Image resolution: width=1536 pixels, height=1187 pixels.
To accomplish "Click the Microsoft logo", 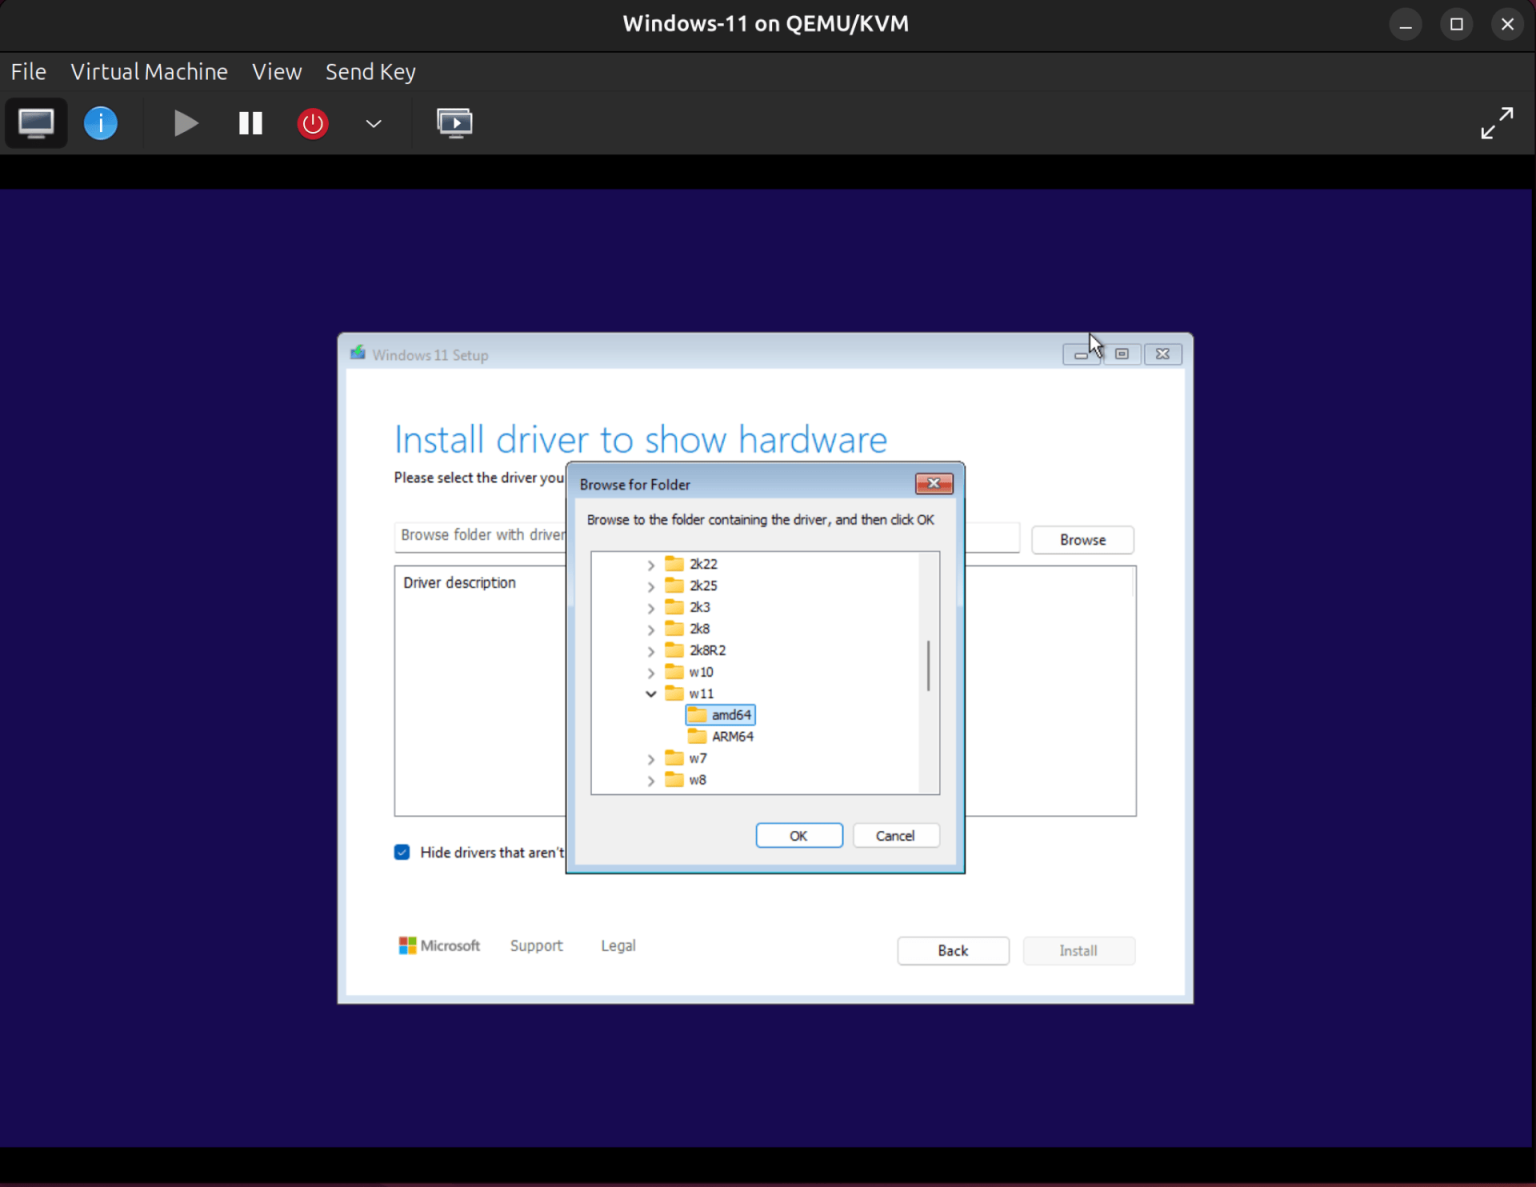I will point(407,945).
